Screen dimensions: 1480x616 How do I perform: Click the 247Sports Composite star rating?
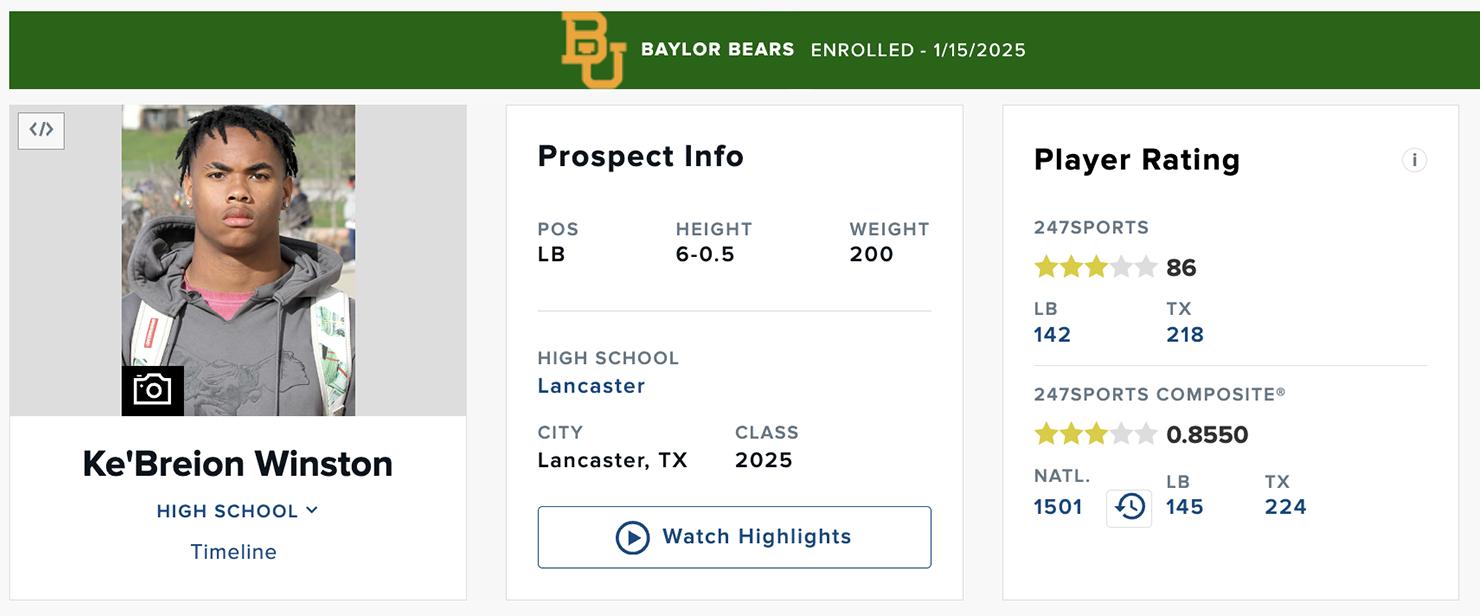[x=1095, y=434]
